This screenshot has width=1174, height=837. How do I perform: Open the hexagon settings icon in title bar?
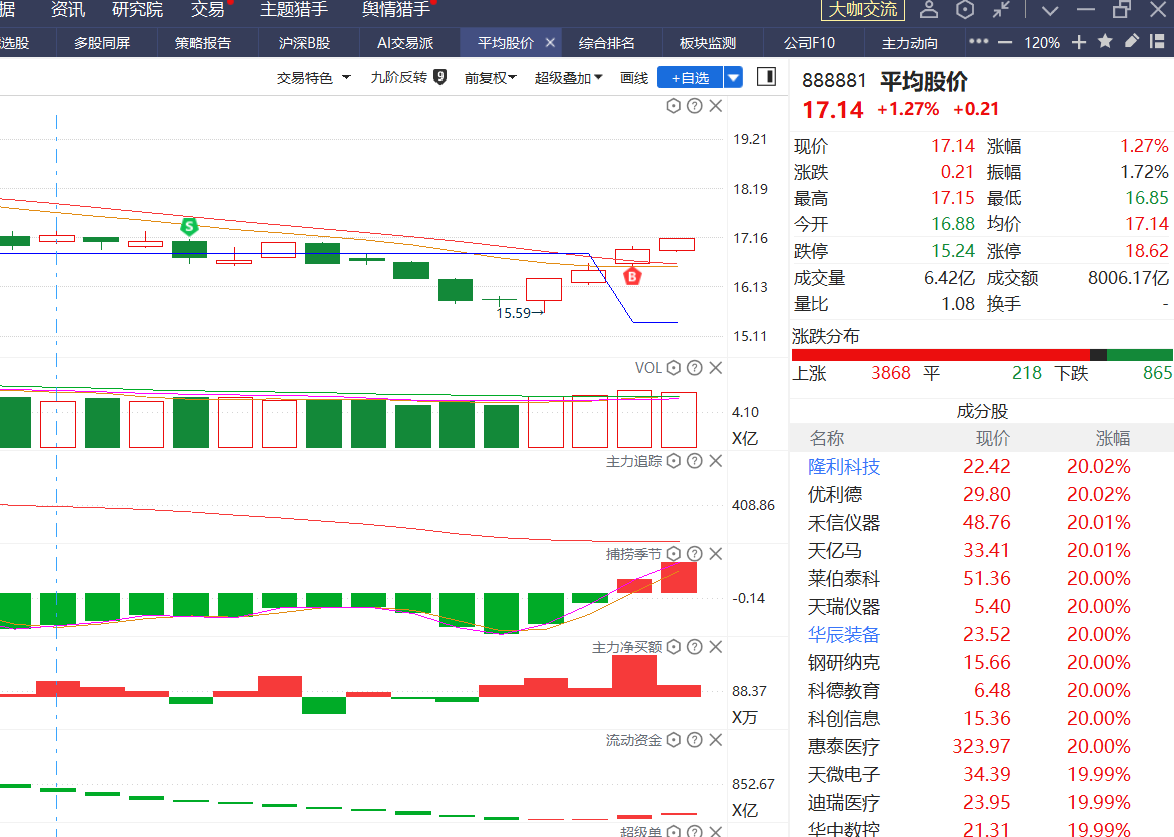[965, 10]
